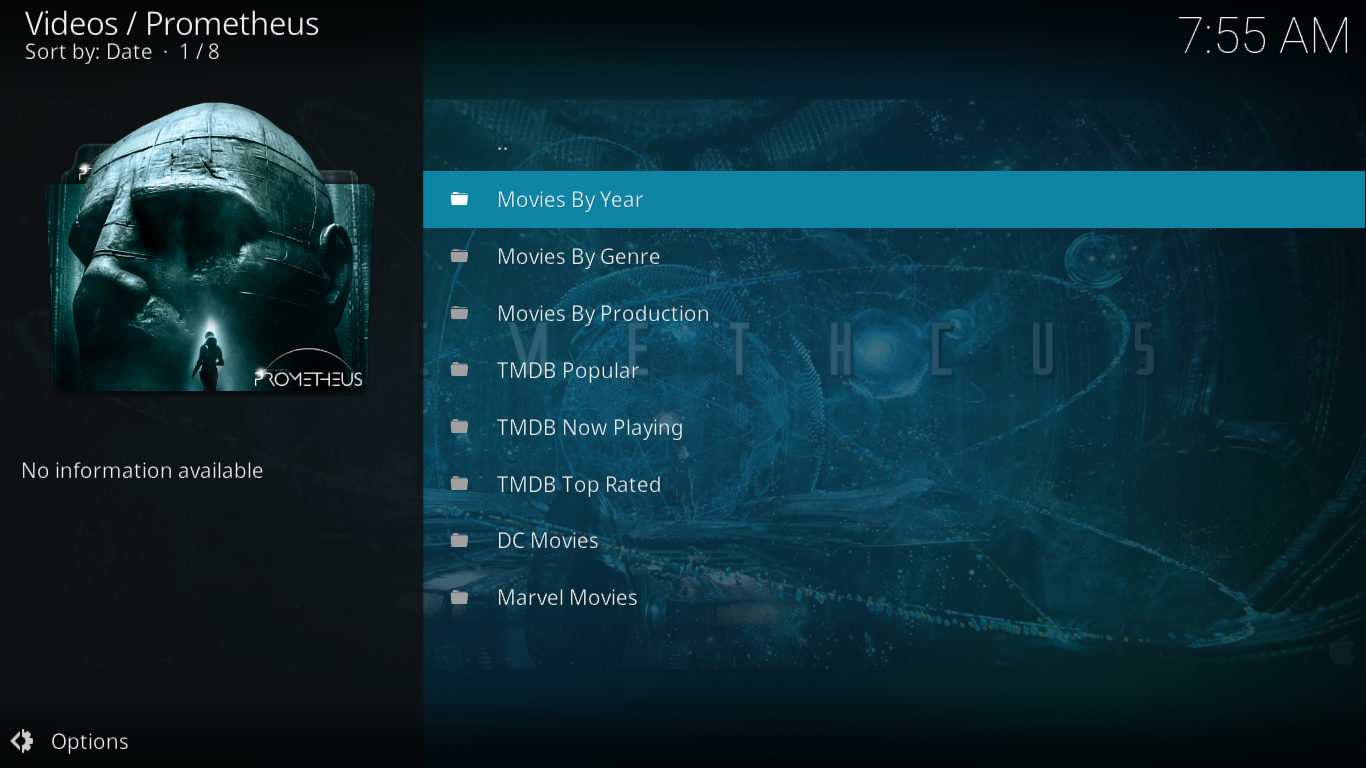Select TMDB Top Rated
The height and width of the screenshot is (768, 1366).
click(894, 484)
